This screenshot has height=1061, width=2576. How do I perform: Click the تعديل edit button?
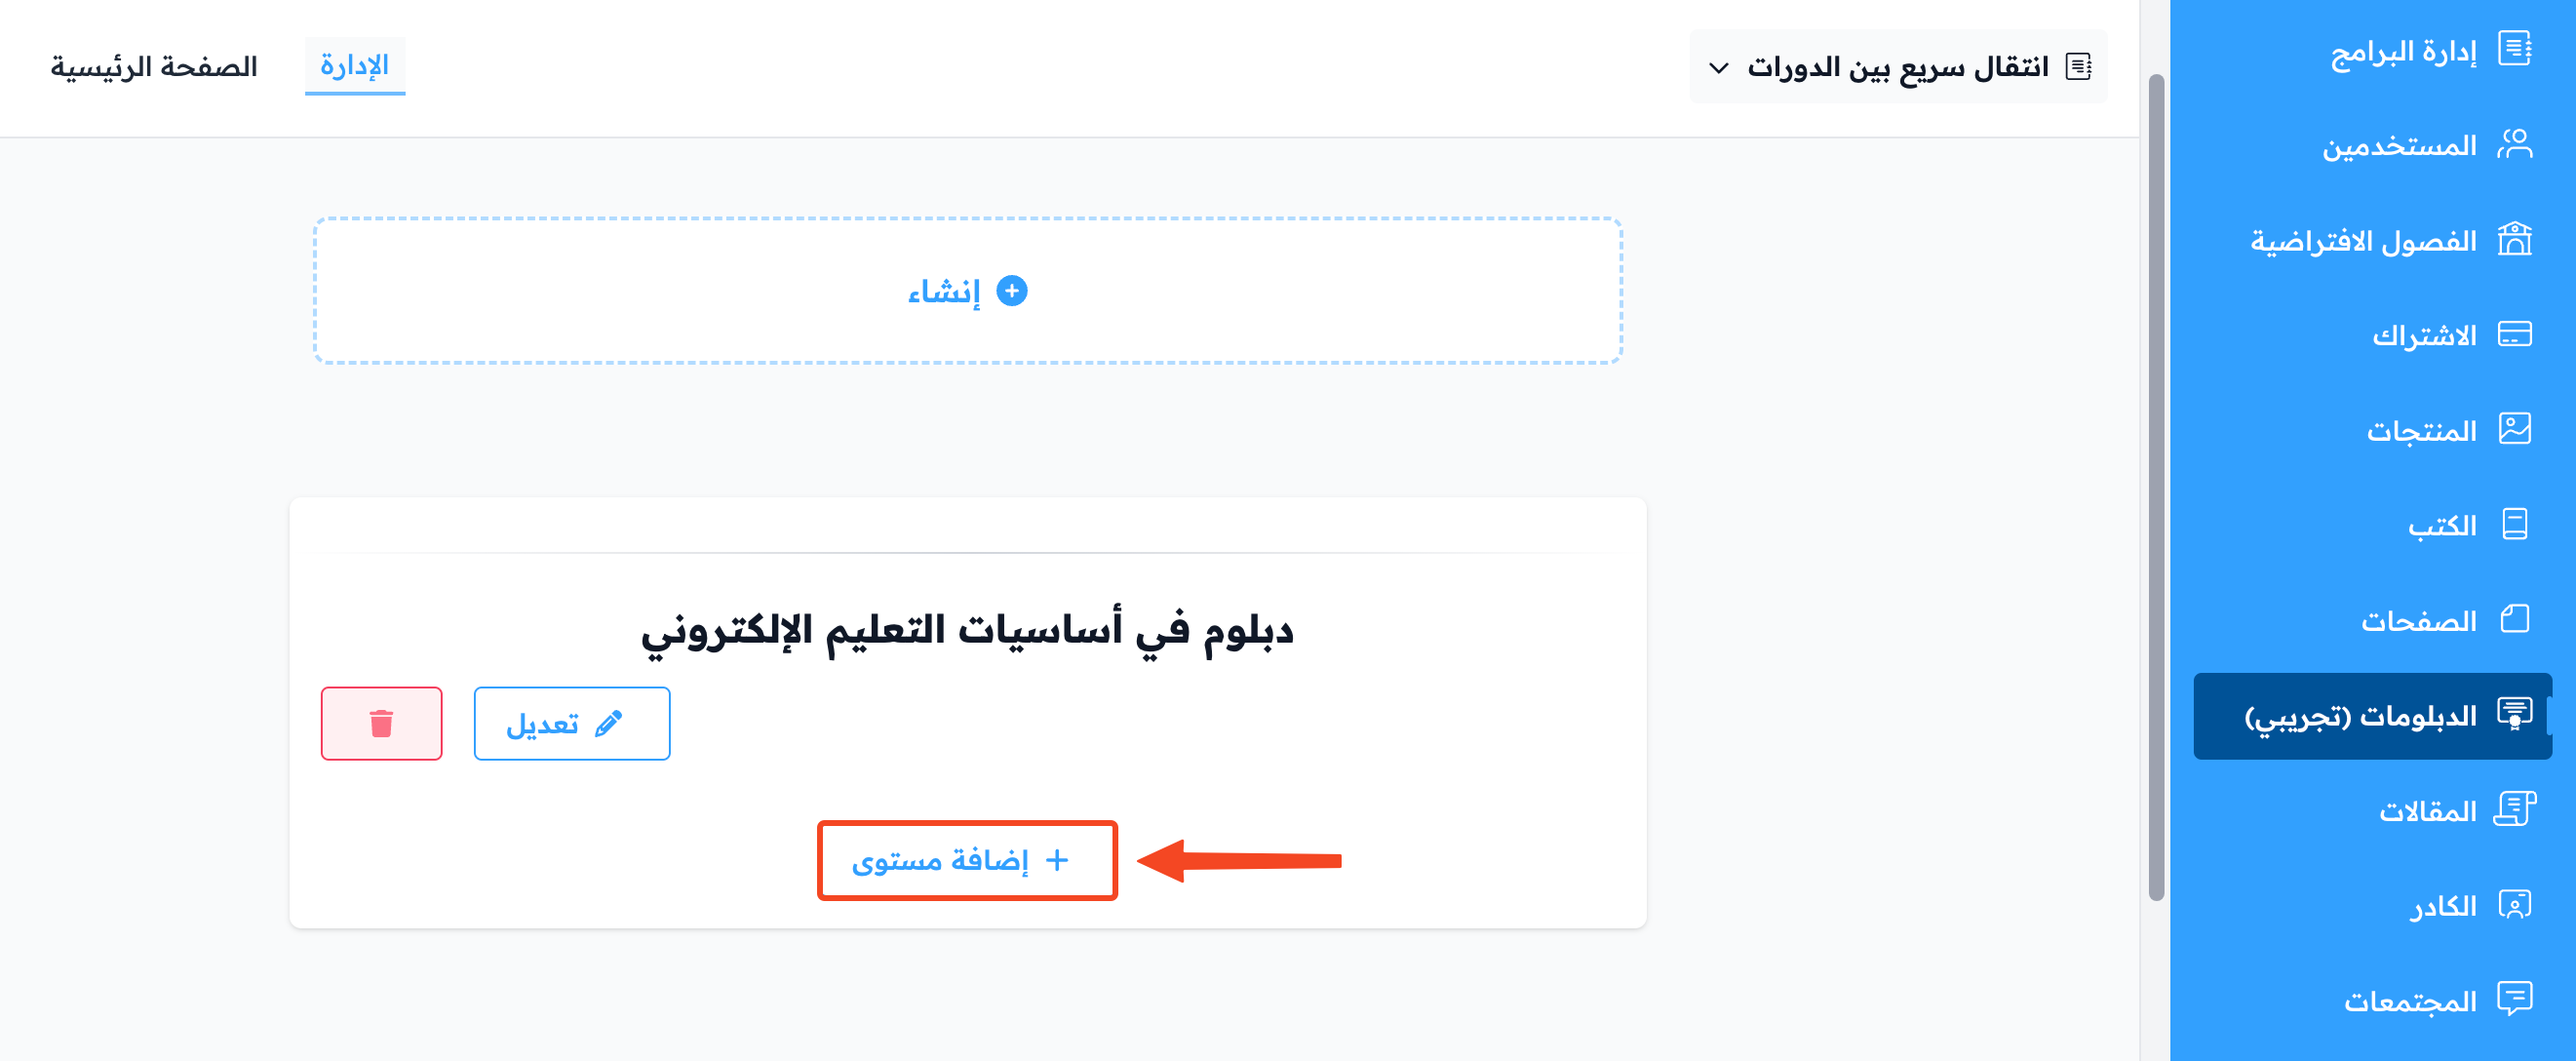pyautogui.click(x=572, y=723)
